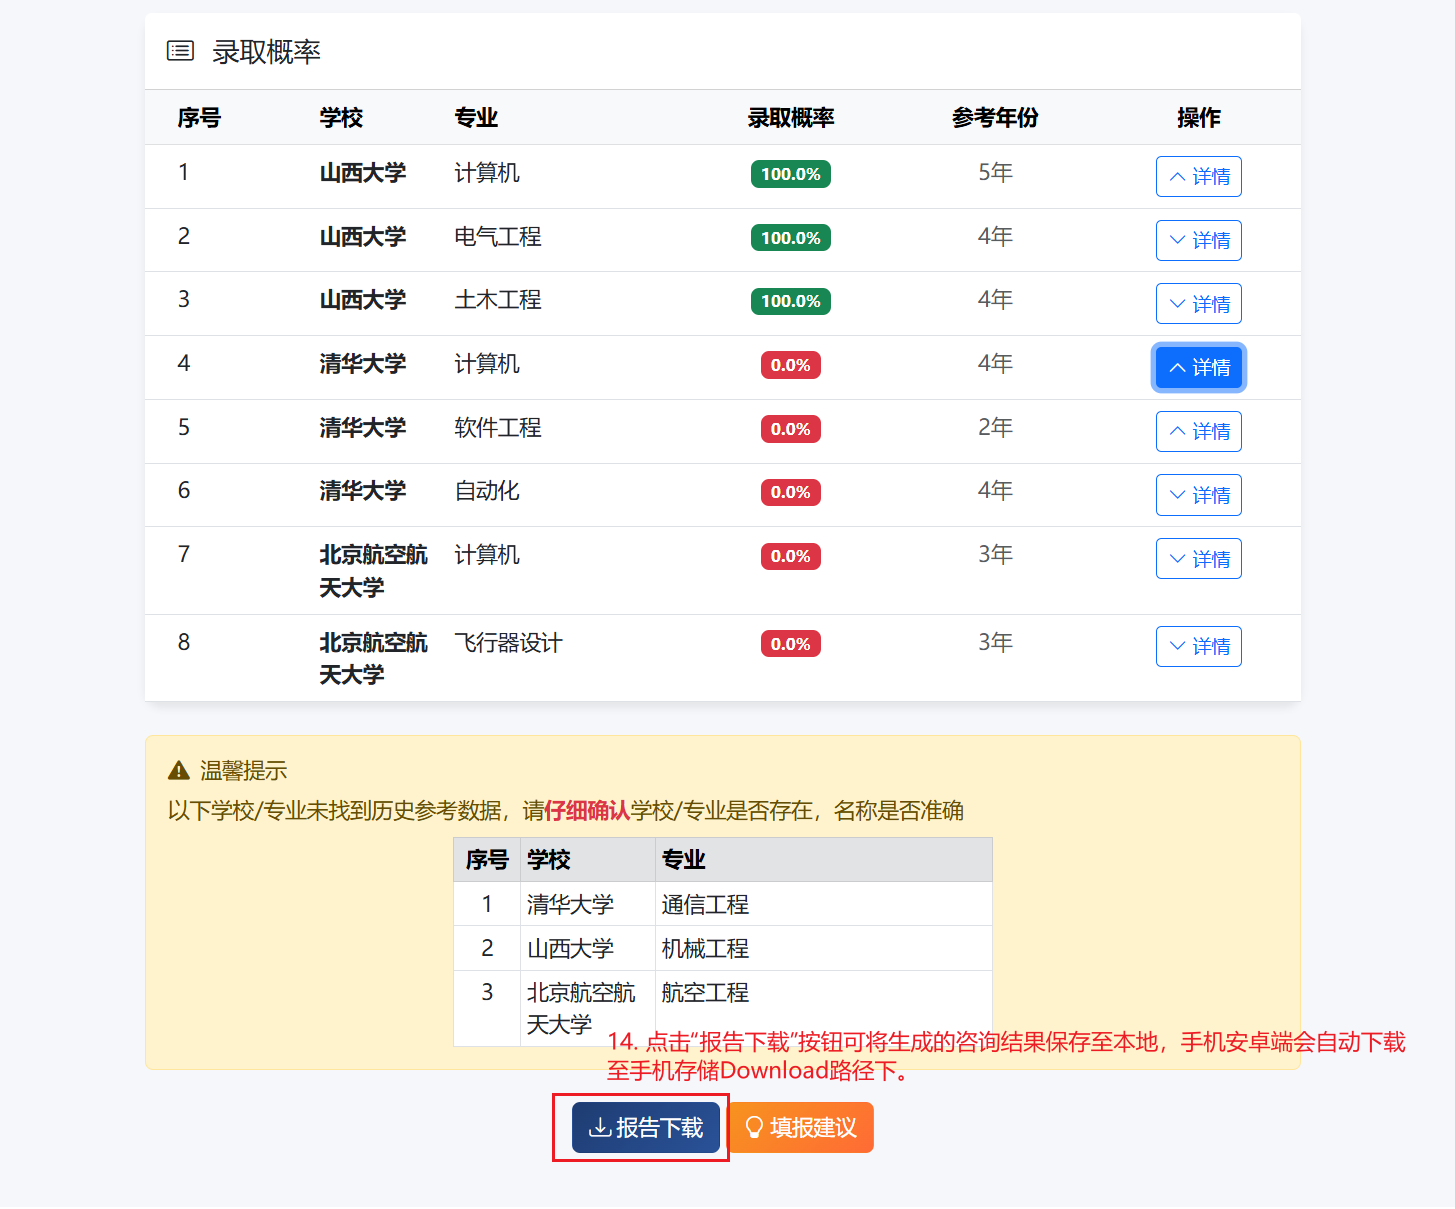Viewport: 1455px width, 1209px height.
Task: Click the 参考年份 column header
Action: (x=995, y=118)
